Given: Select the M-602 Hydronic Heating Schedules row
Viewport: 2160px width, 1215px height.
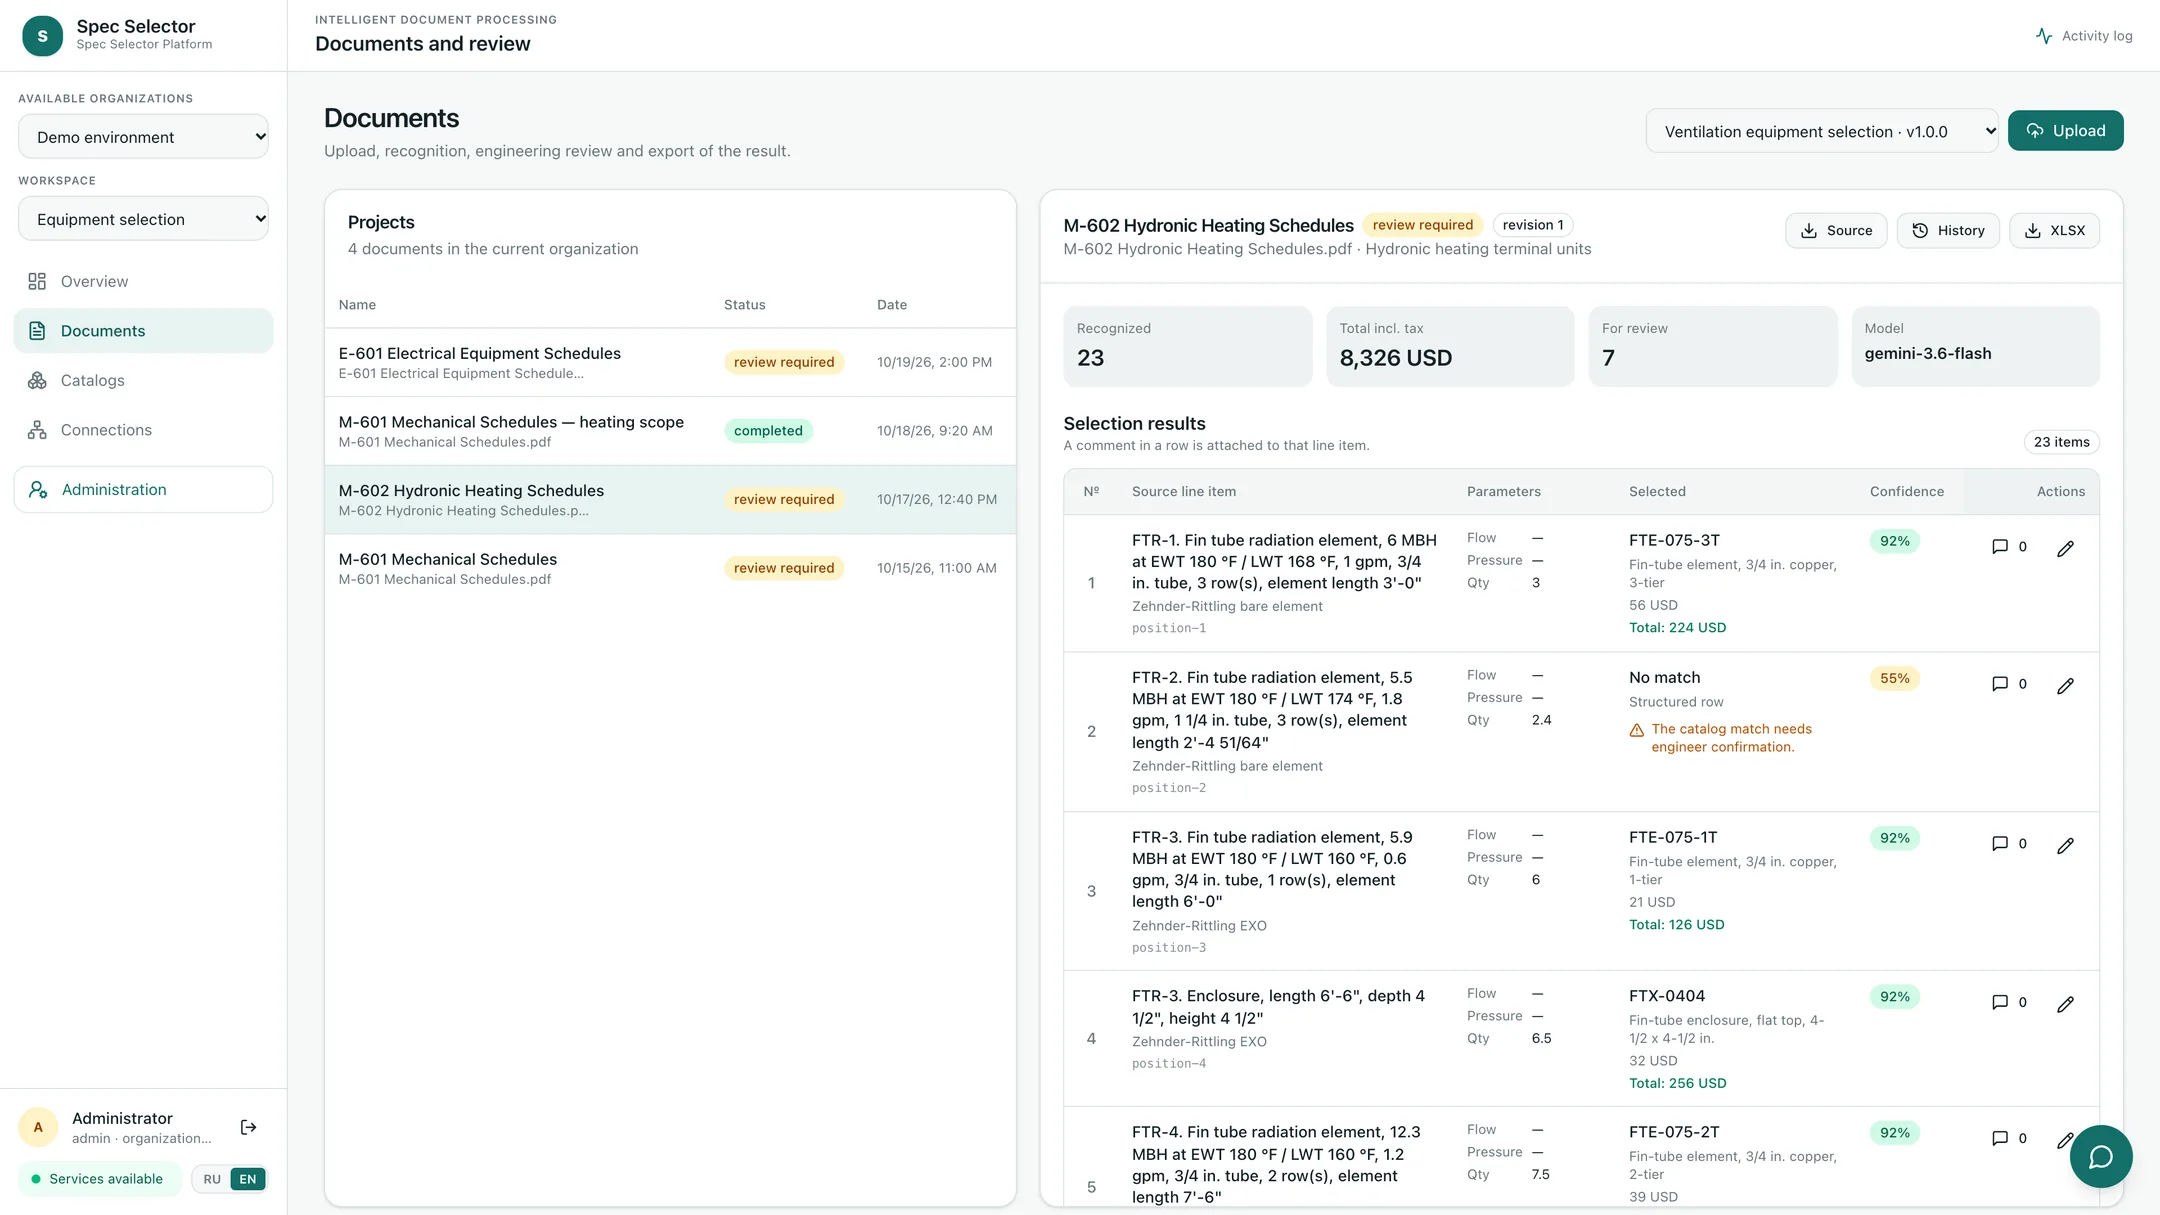Looking at the screenshot, I should [670, 499].
